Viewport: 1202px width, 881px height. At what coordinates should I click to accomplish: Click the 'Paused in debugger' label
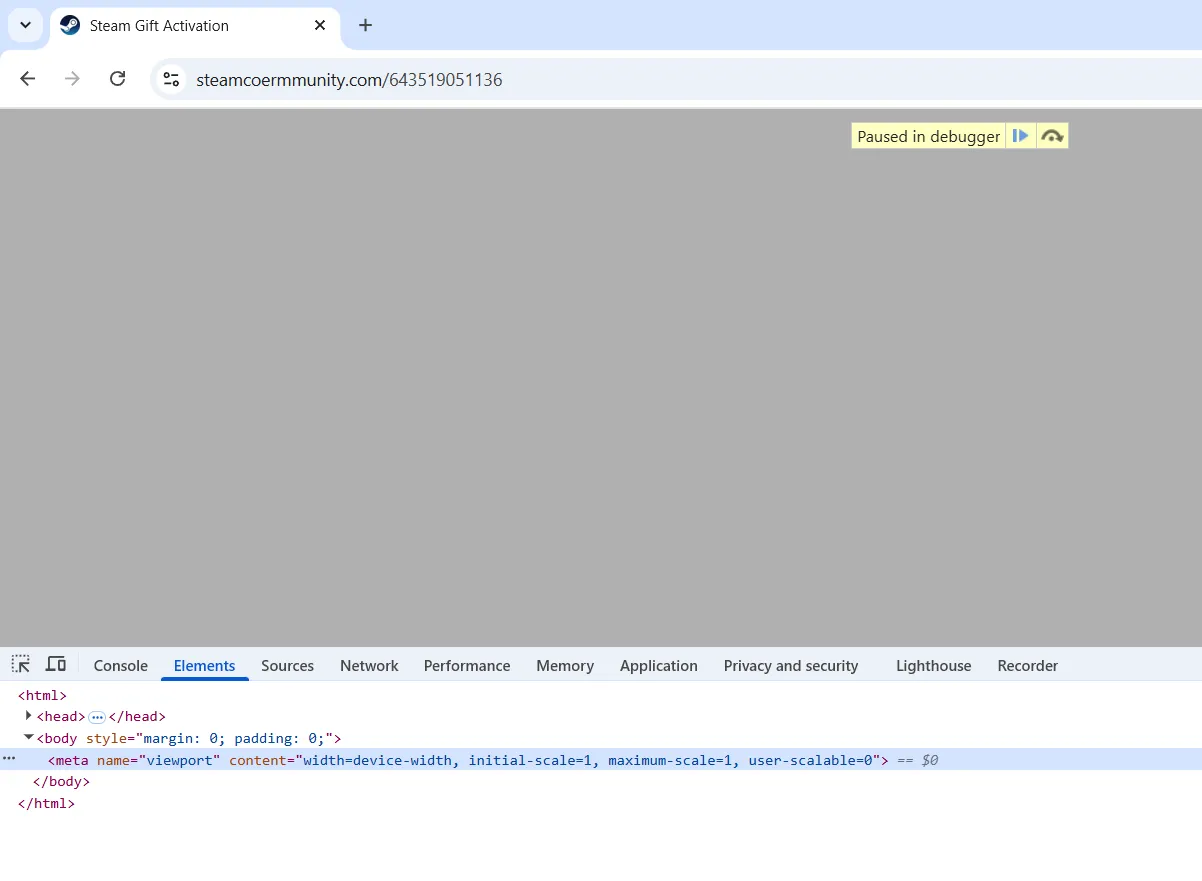(929, 136)
